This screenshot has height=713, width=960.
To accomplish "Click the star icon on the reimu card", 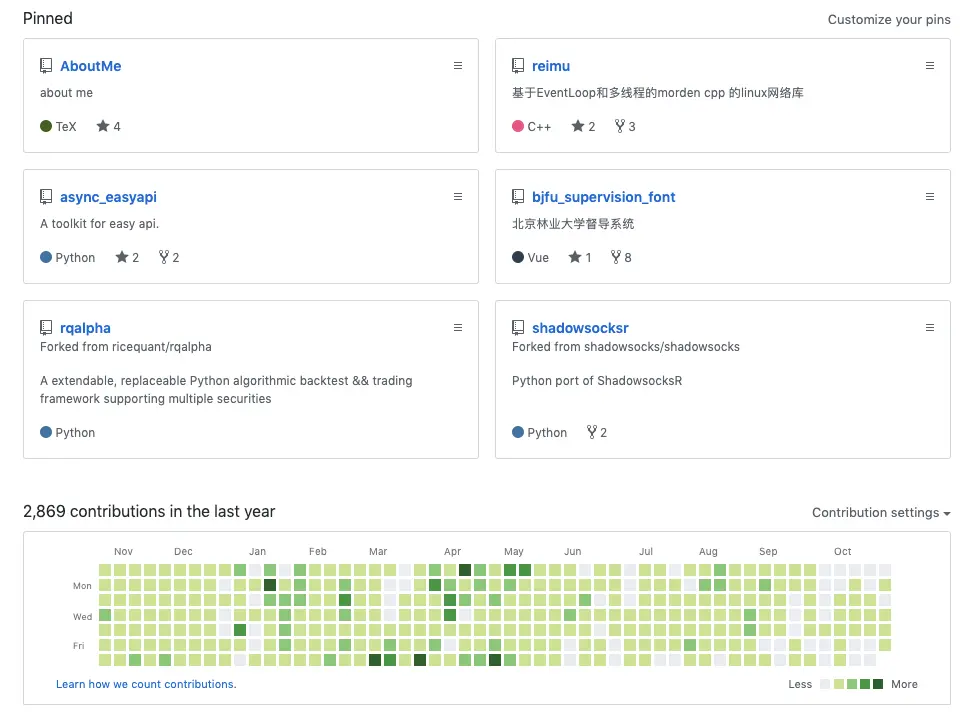I will tap(576, 126).
